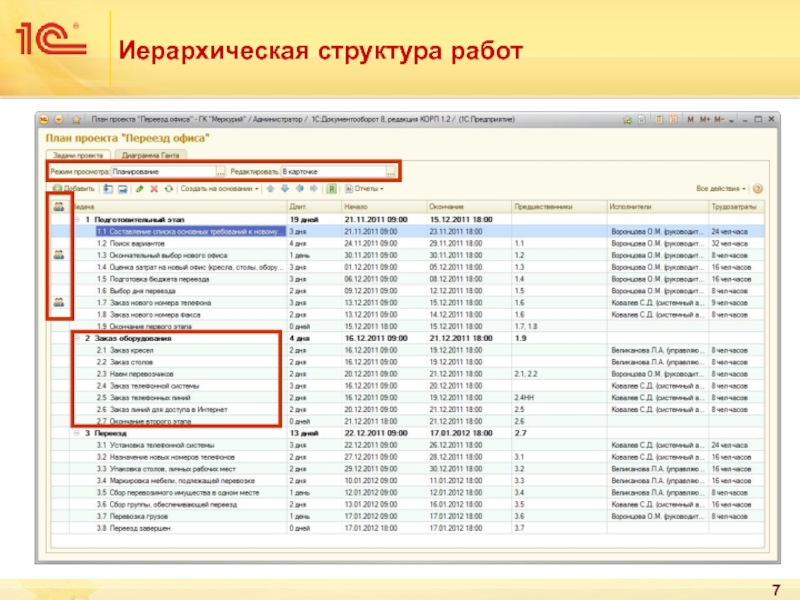The height and width of the screenshot is (600, 800).
Task: Click the green Добавить (Add) button
Action: tap(72, 188)
